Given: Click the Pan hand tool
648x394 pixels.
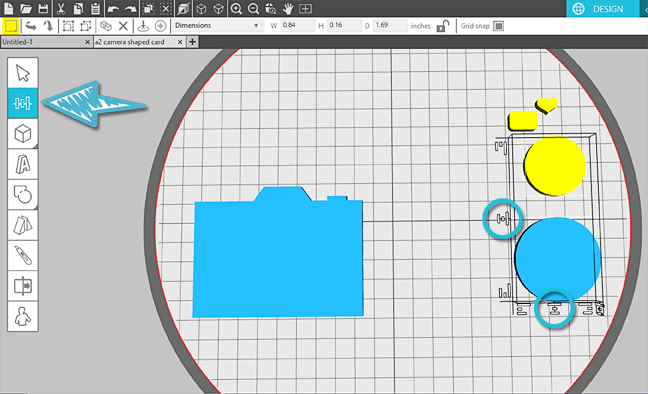Looking at the screenshot, I should tap(288, 8).
